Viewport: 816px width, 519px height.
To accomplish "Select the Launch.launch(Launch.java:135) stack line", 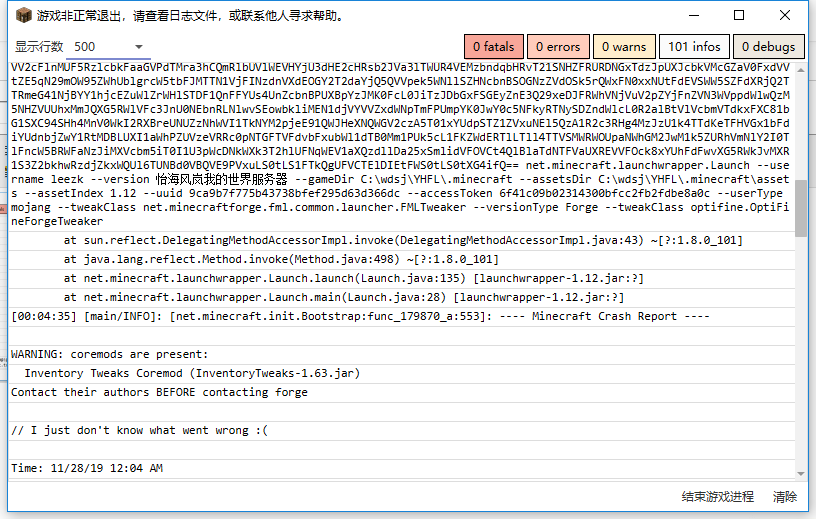I will (401, 279).
